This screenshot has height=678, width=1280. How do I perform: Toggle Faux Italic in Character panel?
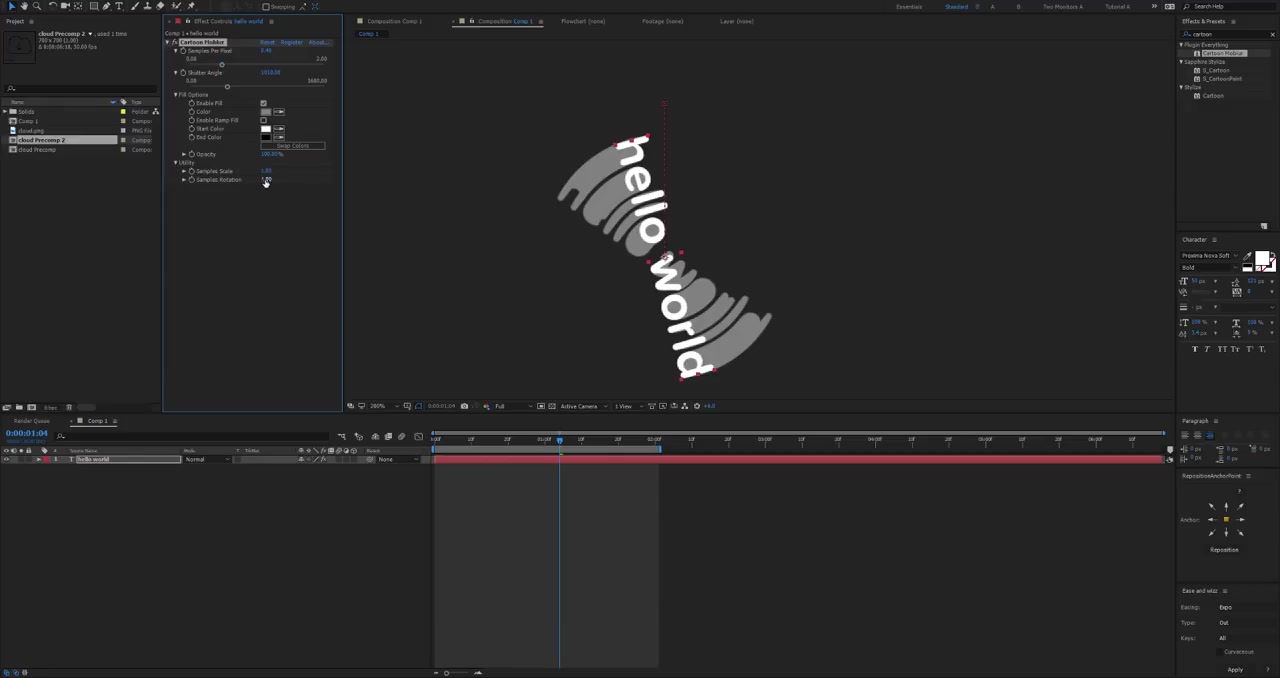[1207, 349]
